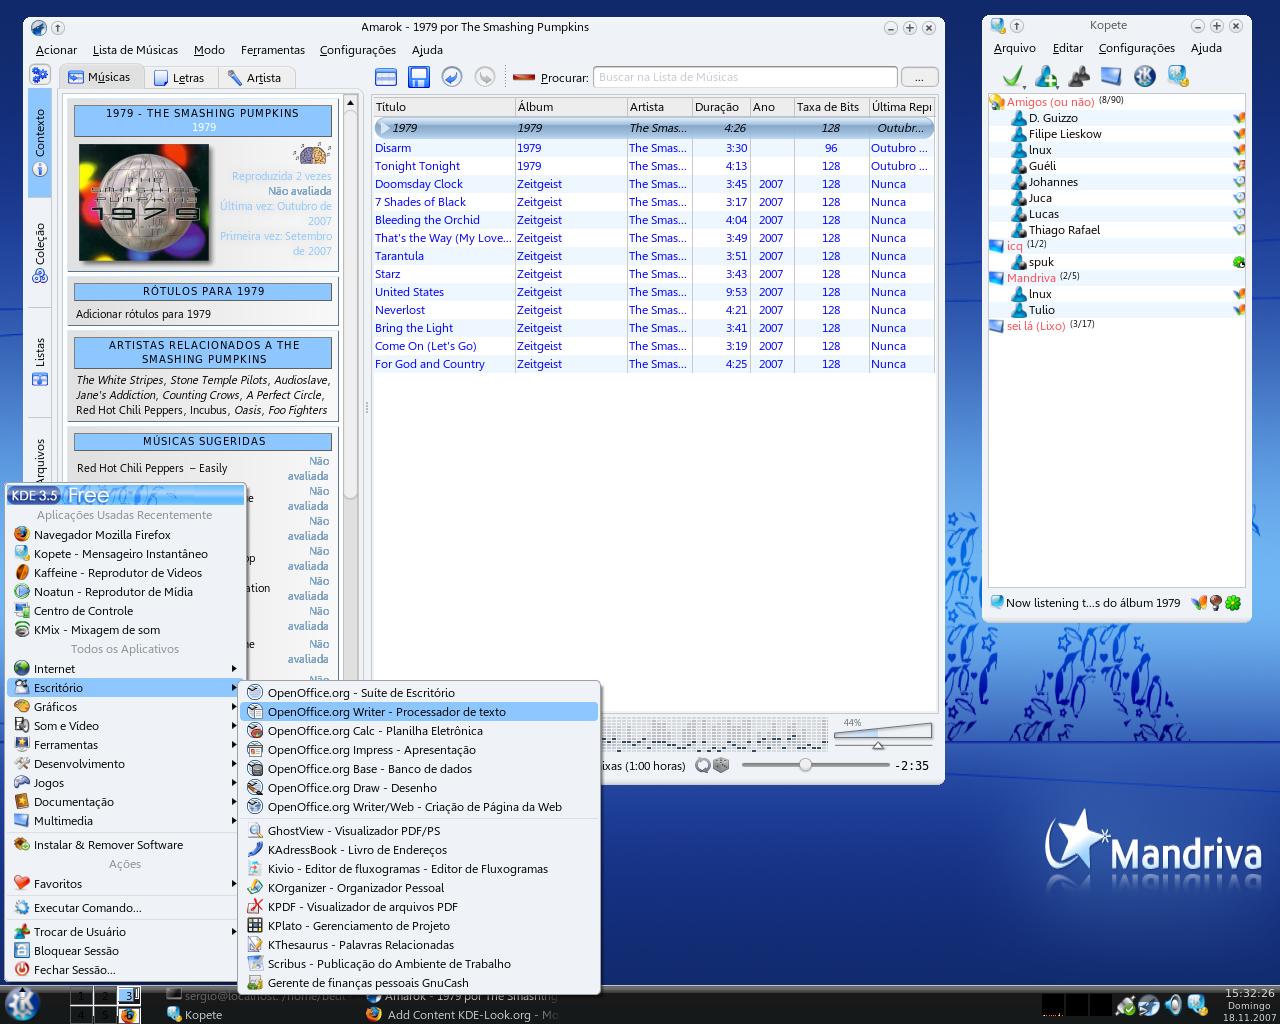
Task: Toggle show offline users icon in Kopete
Action: point(1079,76)
